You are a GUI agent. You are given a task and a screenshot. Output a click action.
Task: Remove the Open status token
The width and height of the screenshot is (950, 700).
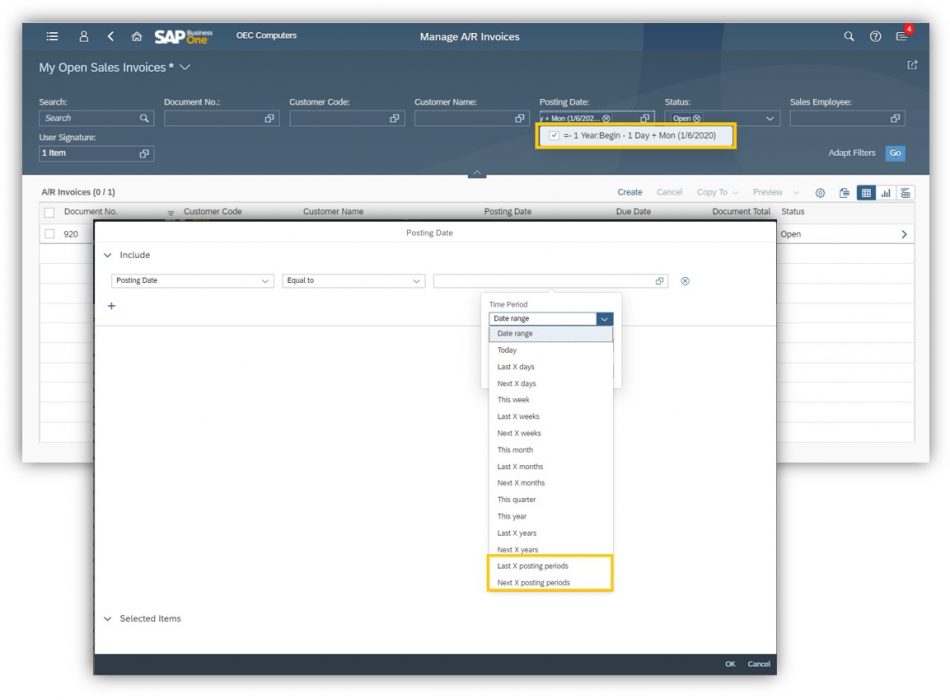click(x=697, y=118)
